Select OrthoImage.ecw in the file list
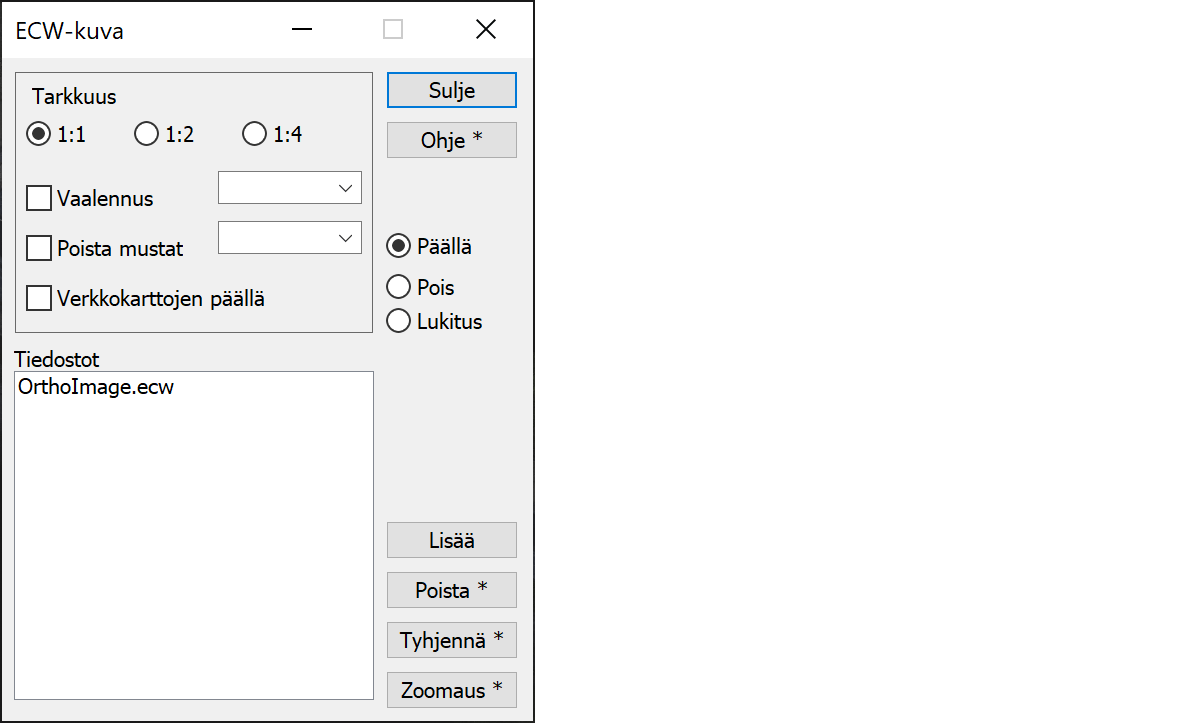The image size is (1200, 723). pos(96,387)
